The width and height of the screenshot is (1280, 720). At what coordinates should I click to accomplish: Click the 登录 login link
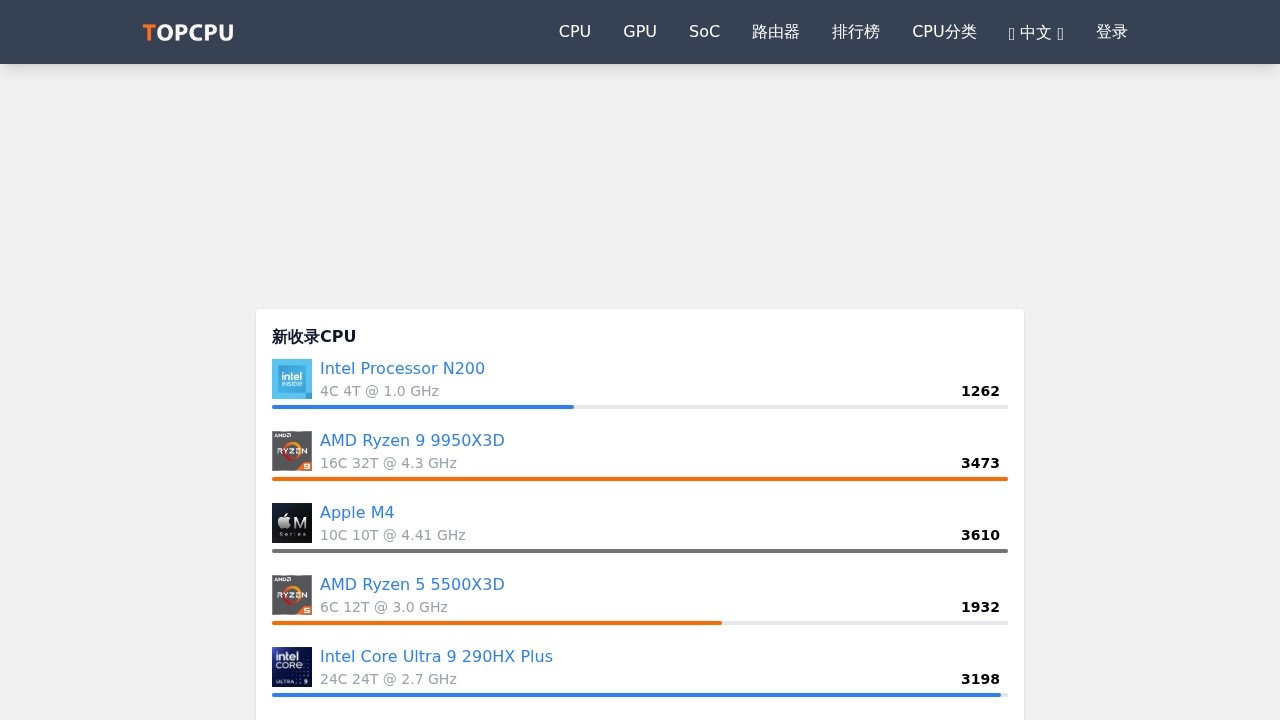coord(1112,32)
